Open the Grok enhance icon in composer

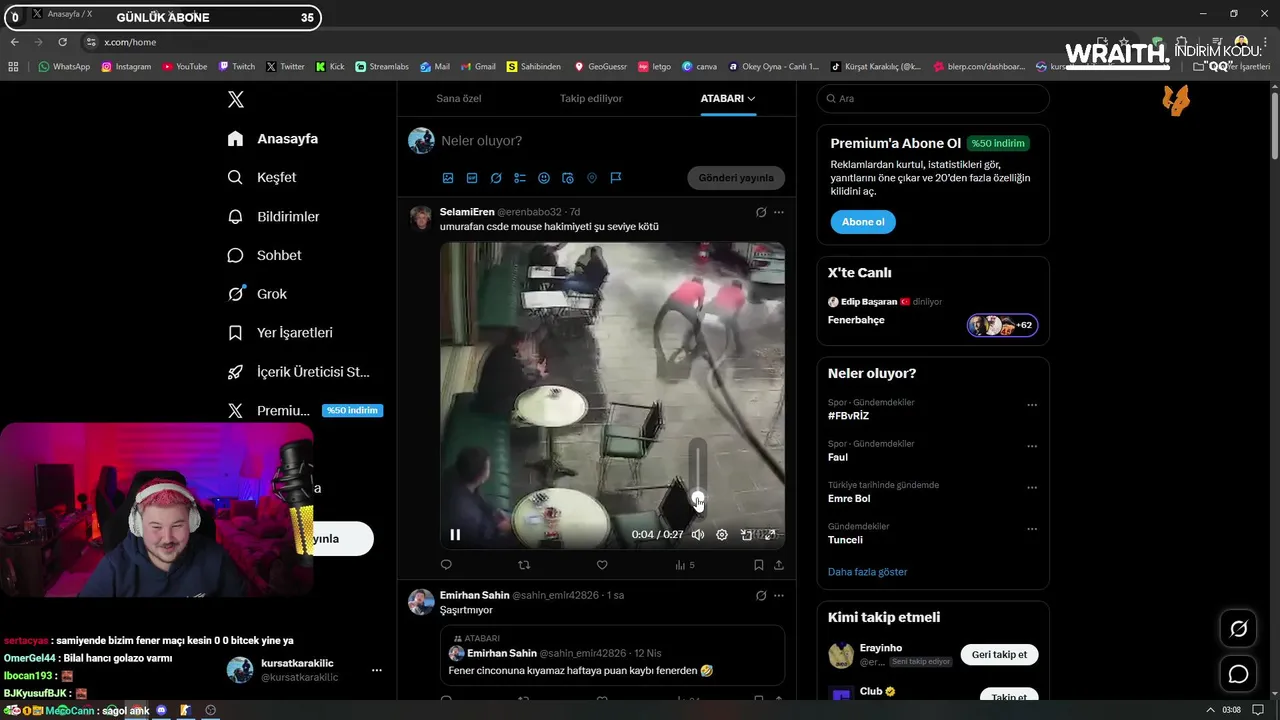click(x=496, y=178)
